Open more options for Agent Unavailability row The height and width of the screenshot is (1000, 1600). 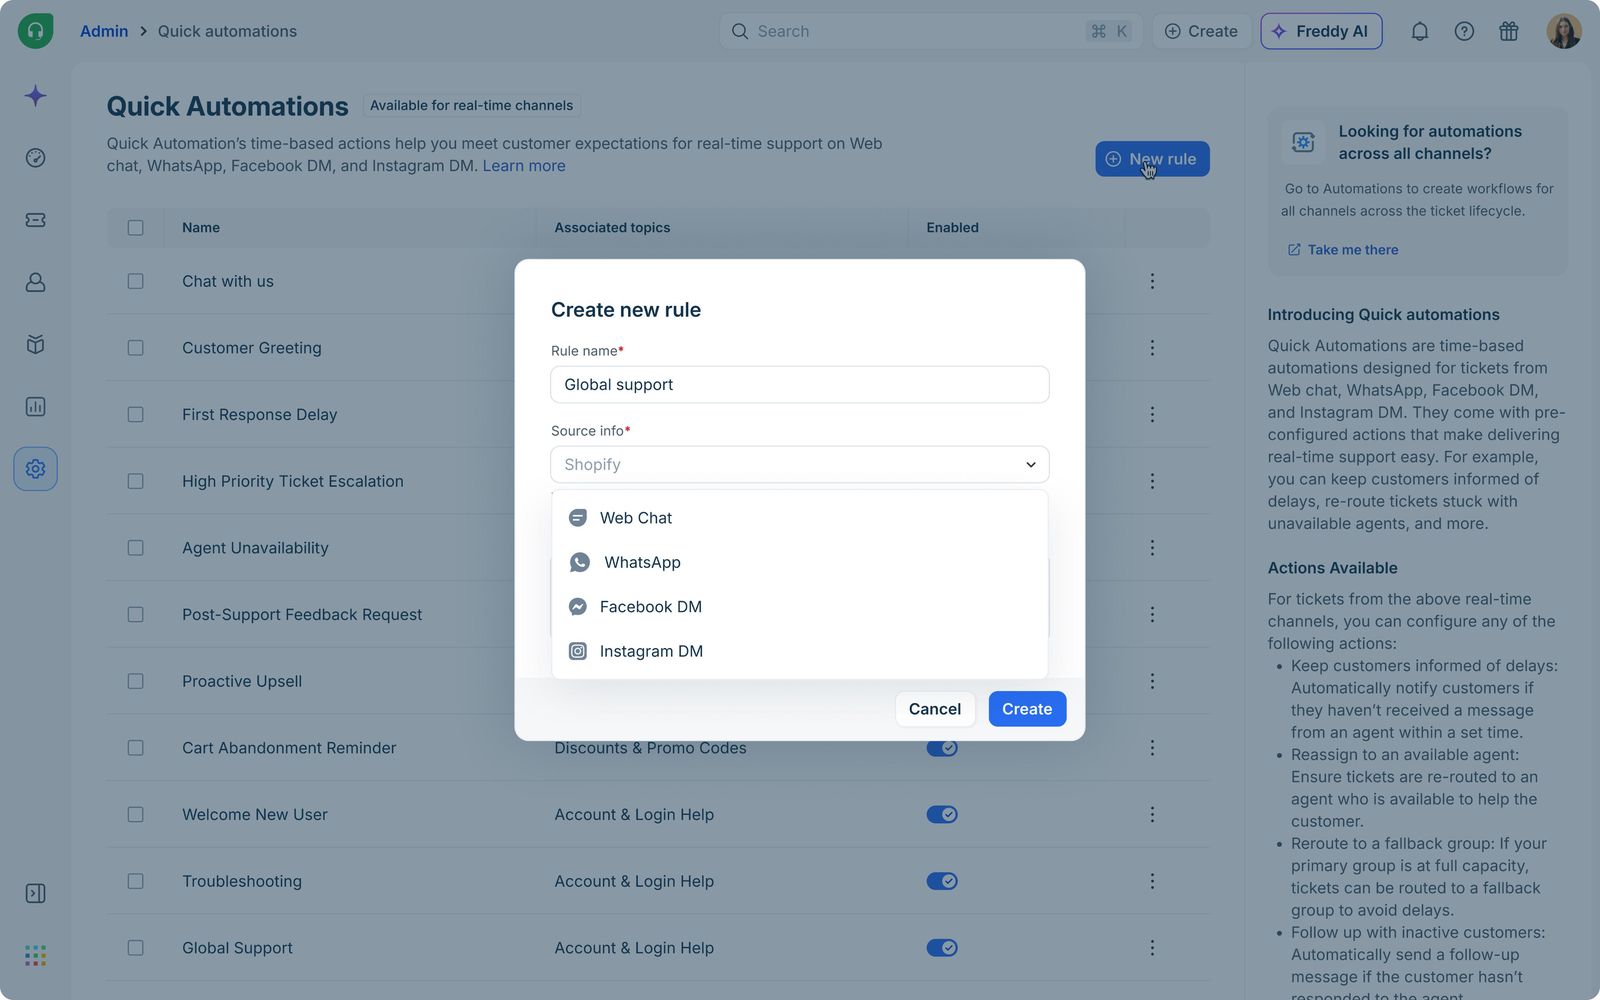point(1152,548)
